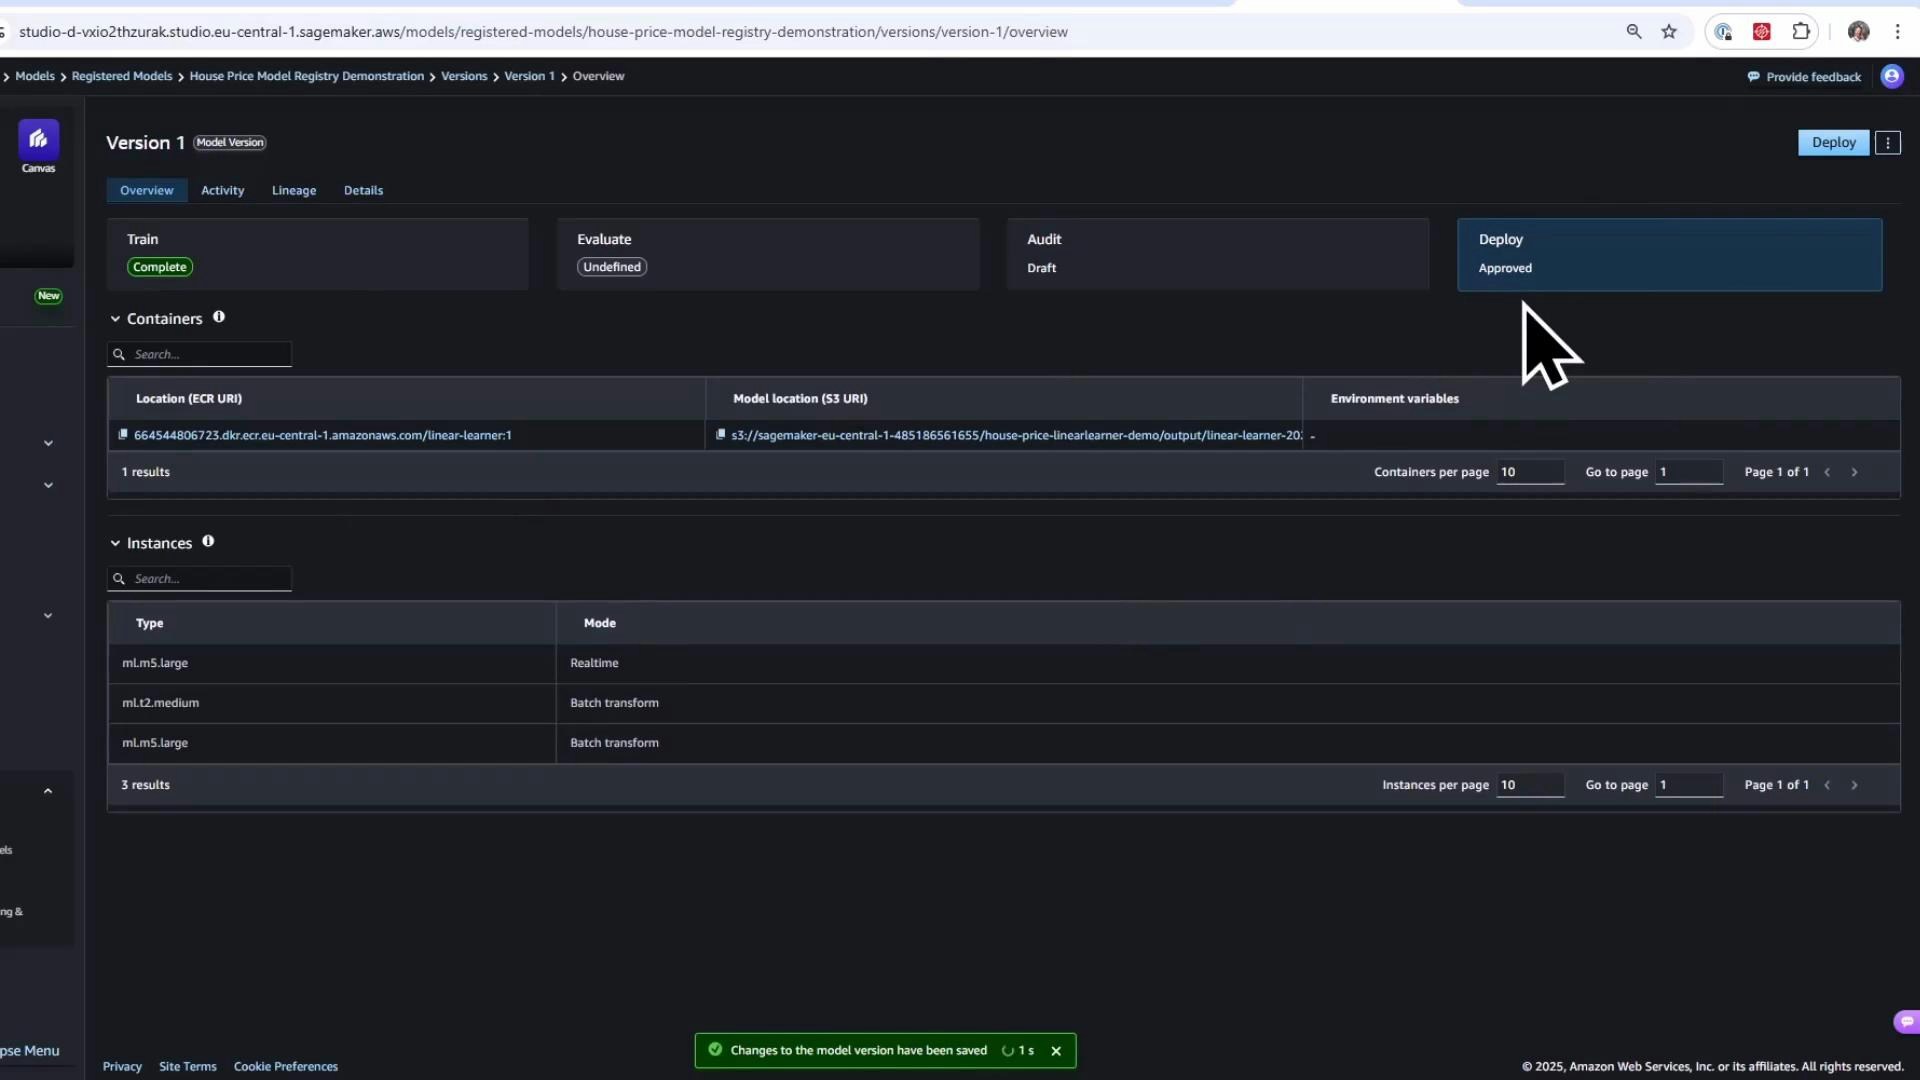This screenshot has height=1080, width=1920.
Task: Open the S3 model location link
Action: click(1016, 435)
